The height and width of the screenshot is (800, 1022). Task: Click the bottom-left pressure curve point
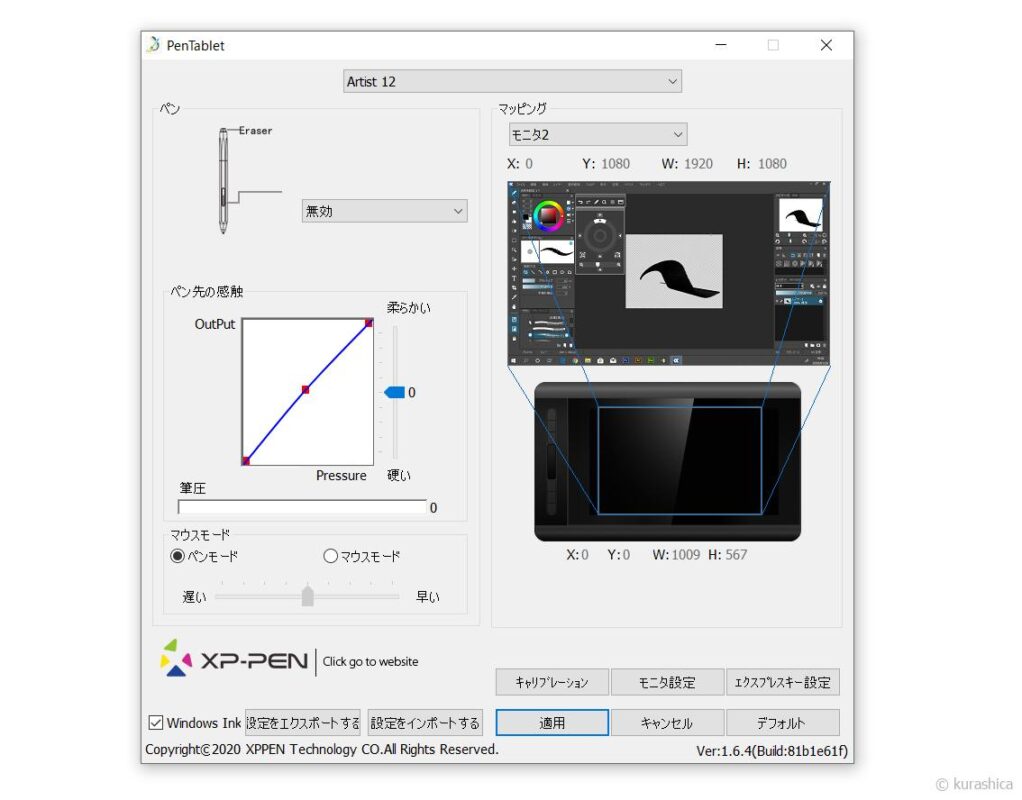click(x=246, y=461)
